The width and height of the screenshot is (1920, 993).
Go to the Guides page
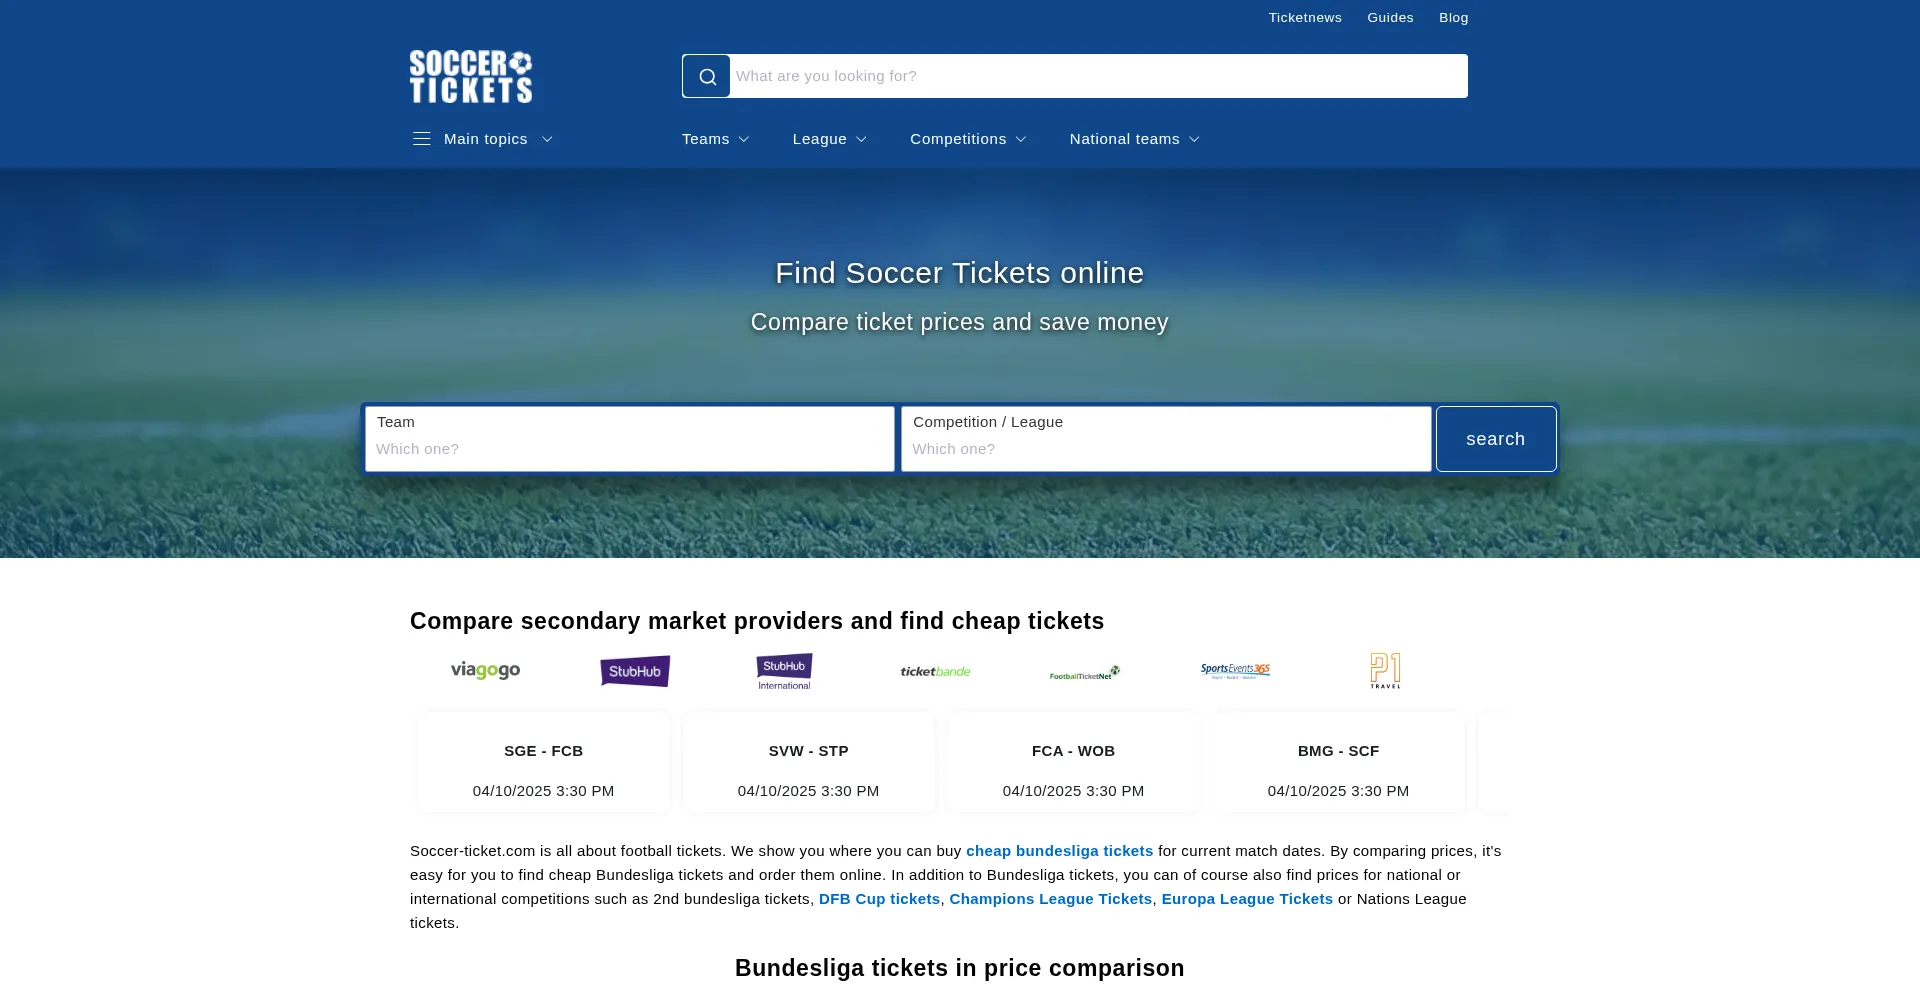pyautogui.click(x=1390, y=18)
